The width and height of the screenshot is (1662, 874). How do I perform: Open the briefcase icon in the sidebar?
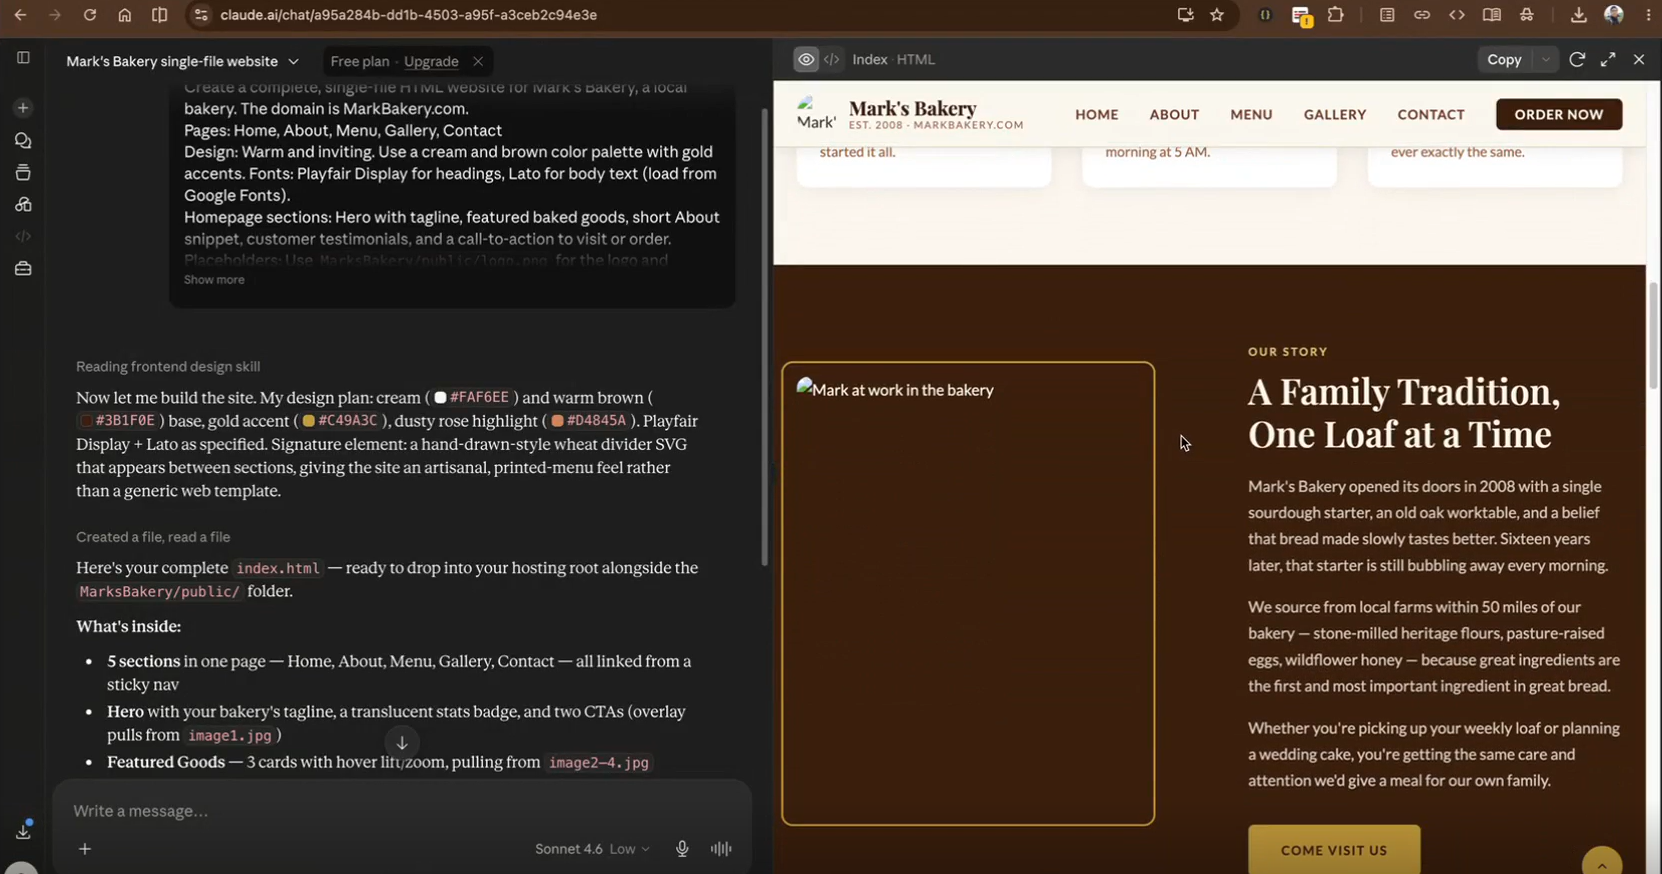[x=23, y=268]
